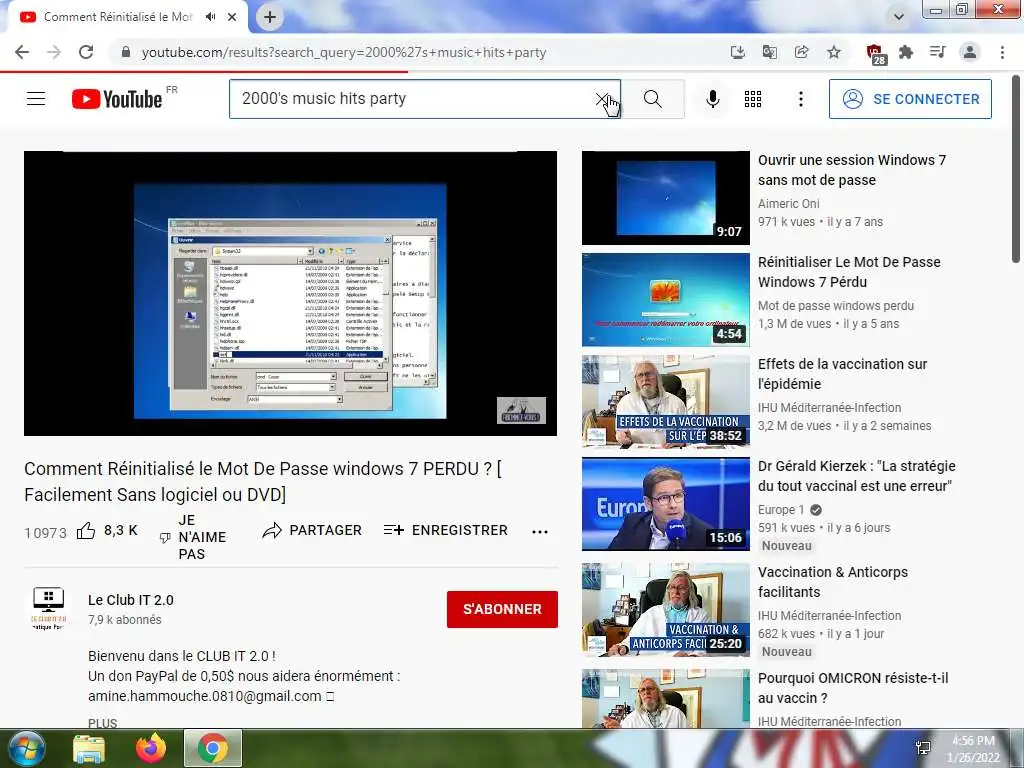Image resolution: width=1024 pixels, height=768 pixels.
Task: Open the red shield extension with badge 28
Action: coord(875,54)
